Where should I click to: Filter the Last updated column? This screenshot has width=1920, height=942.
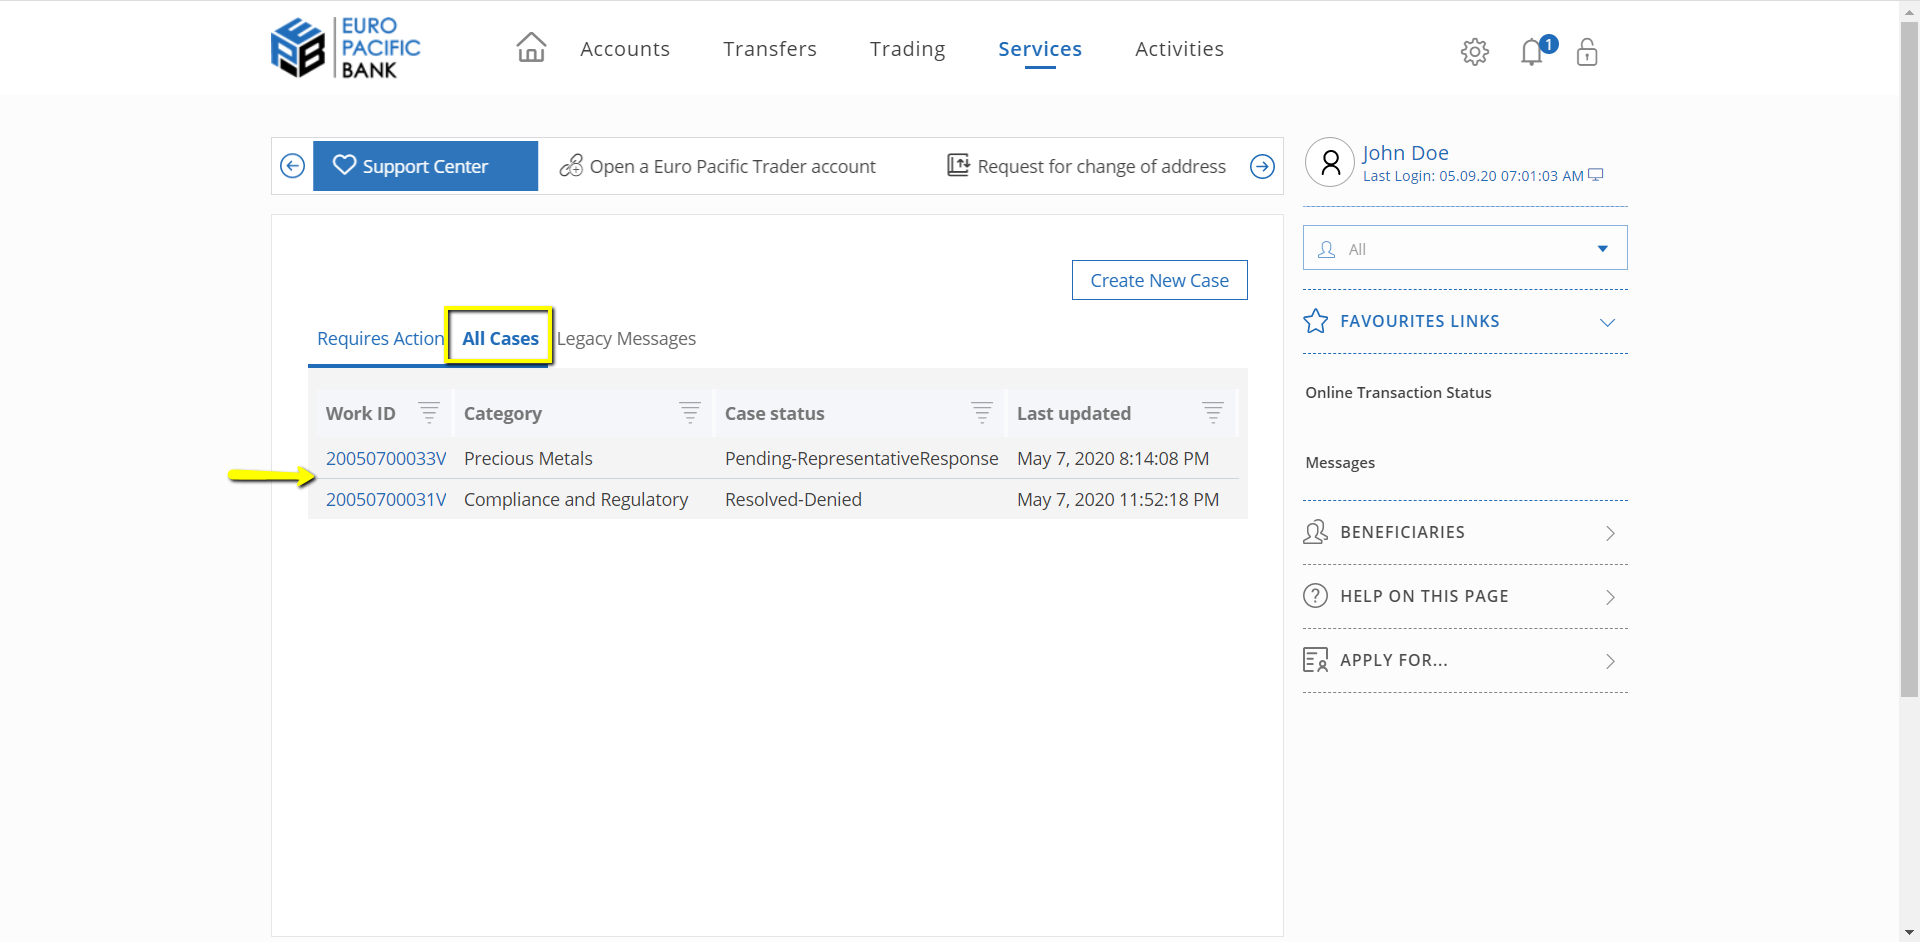coord(1213,412)
